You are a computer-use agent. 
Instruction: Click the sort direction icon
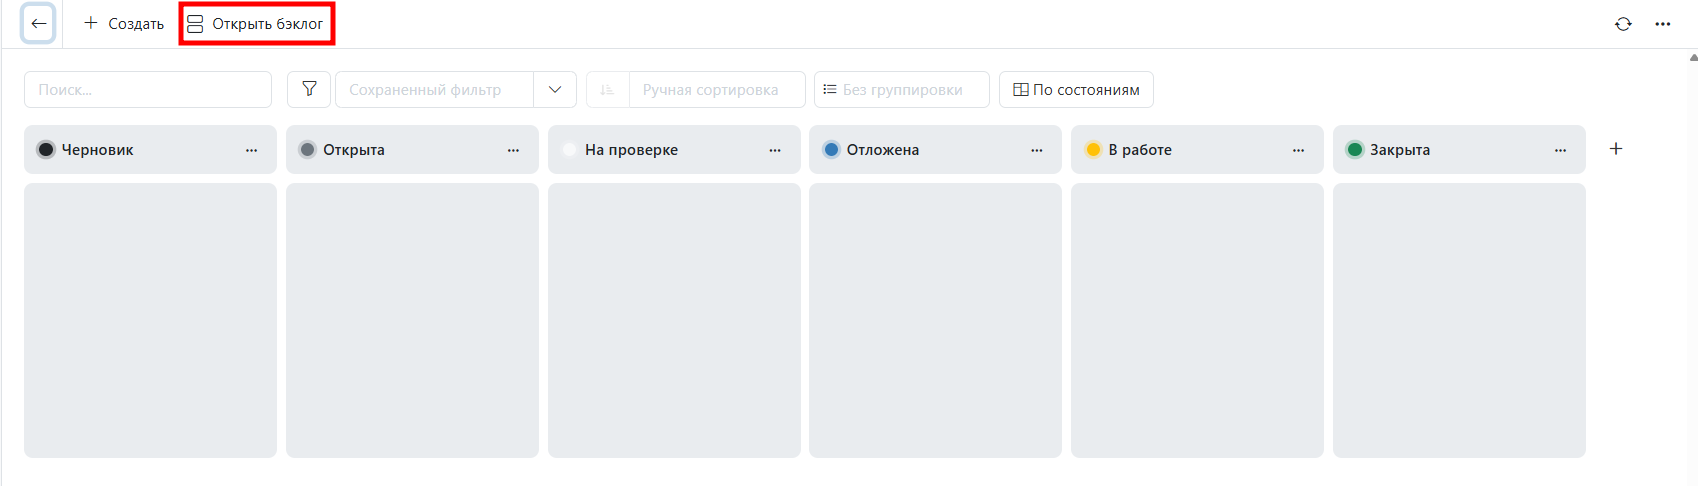(x=607, y=89)
